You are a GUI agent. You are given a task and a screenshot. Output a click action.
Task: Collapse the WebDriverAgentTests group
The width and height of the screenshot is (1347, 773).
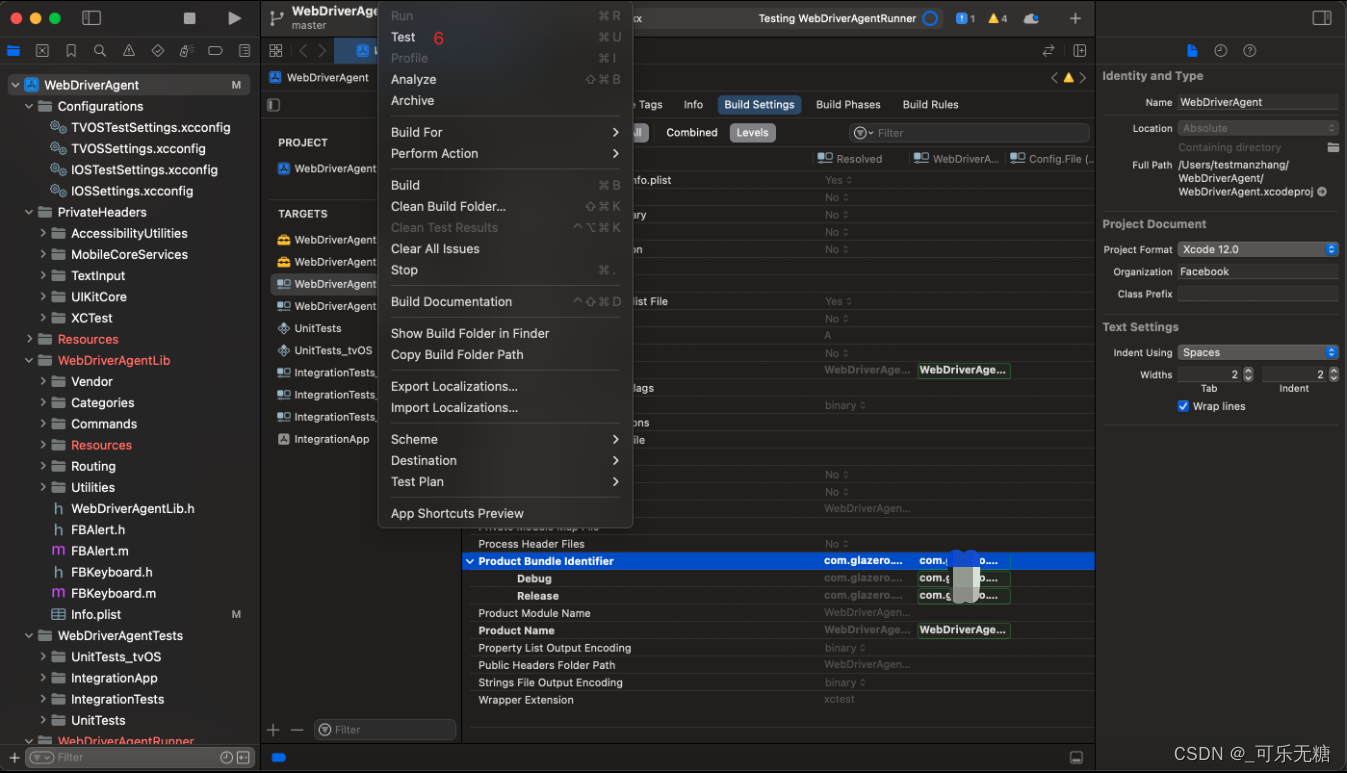29,635
